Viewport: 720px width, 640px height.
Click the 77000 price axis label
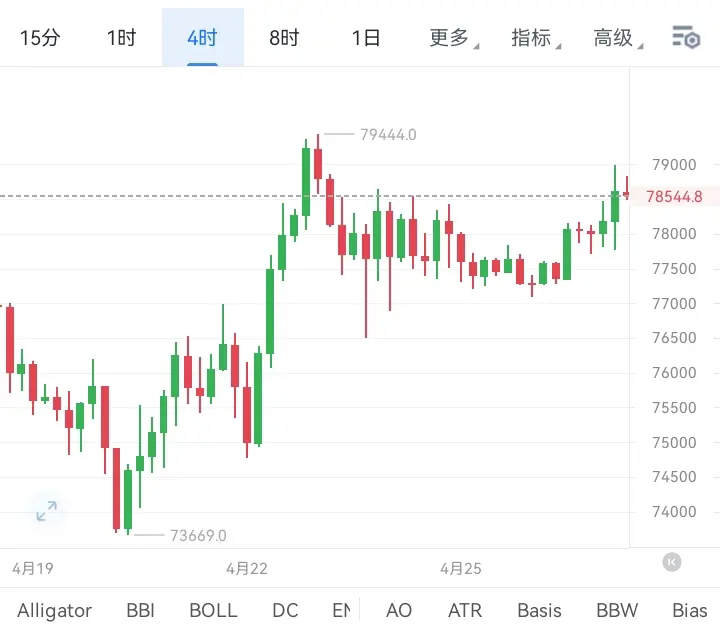tap(674, 304)
